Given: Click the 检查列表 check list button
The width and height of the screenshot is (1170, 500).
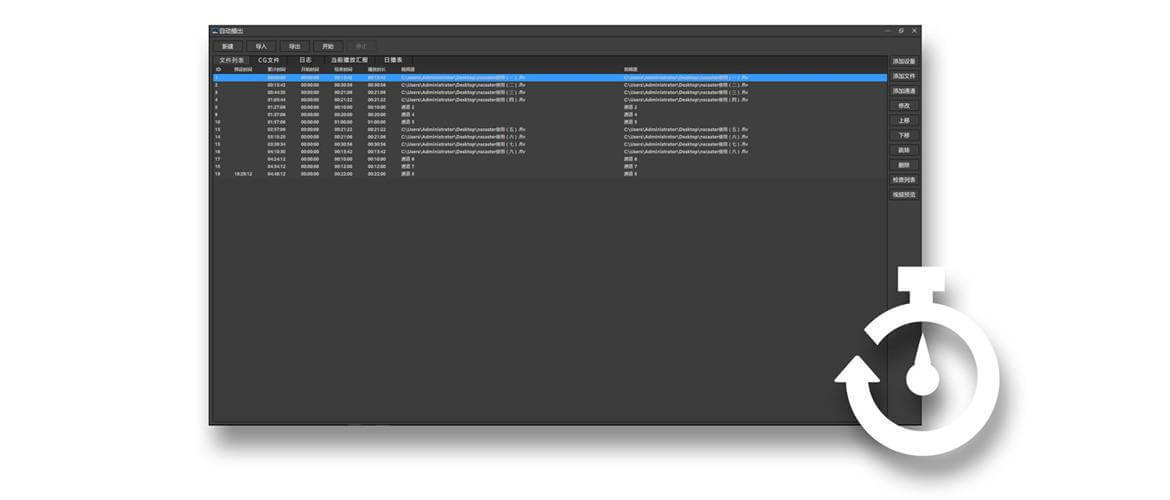Looking at the screenshot, I should click(x=904, y=180).
